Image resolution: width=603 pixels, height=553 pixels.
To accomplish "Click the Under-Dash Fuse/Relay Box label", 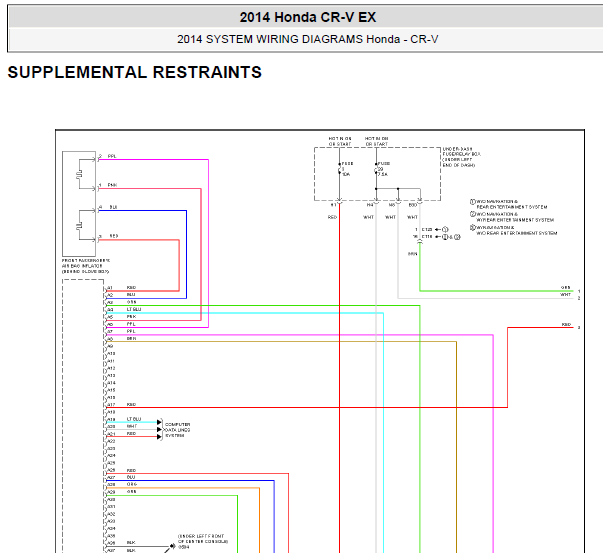I will [461, 157].
